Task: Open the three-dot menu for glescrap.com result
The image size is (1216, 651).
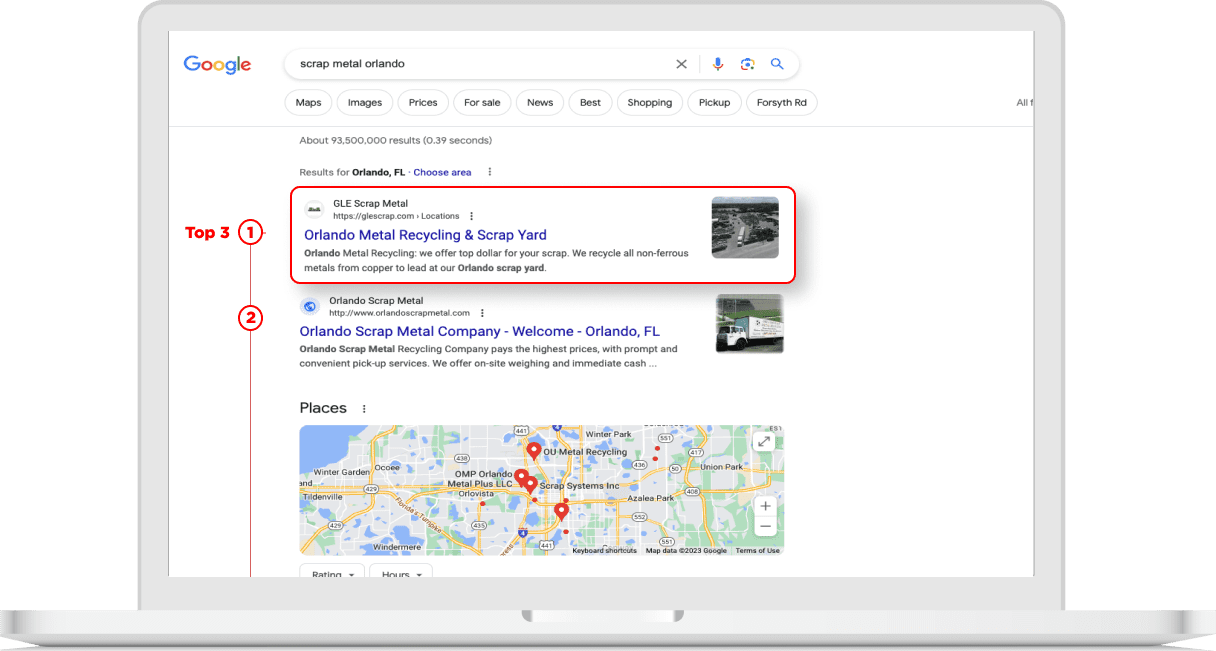Action: point(472,216)
